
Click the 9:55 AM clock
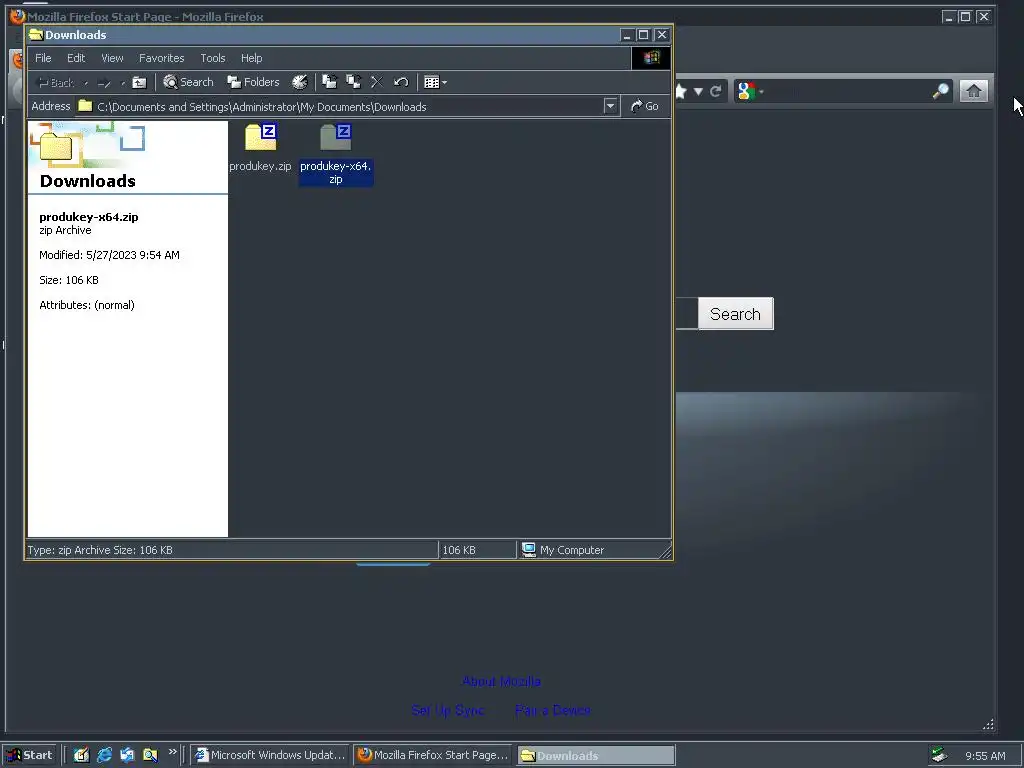click(985, 756)
